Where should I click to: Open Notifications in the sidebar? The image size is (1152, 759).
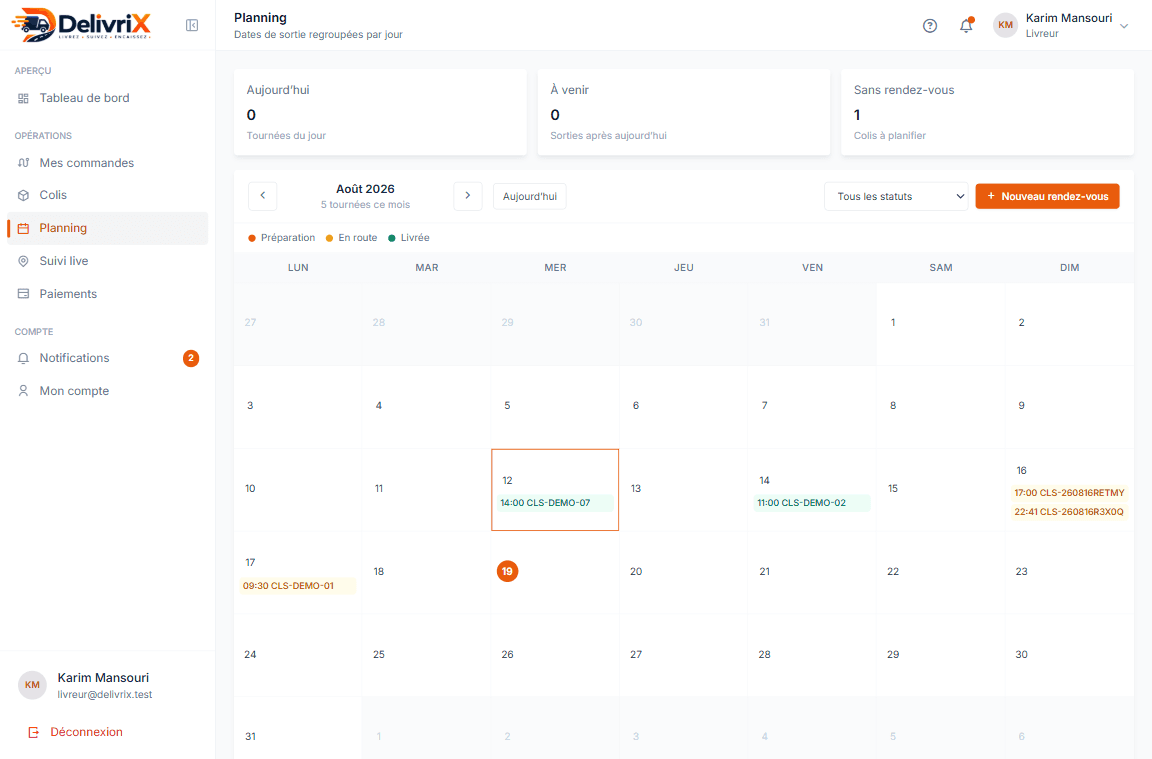coord(107,359)
